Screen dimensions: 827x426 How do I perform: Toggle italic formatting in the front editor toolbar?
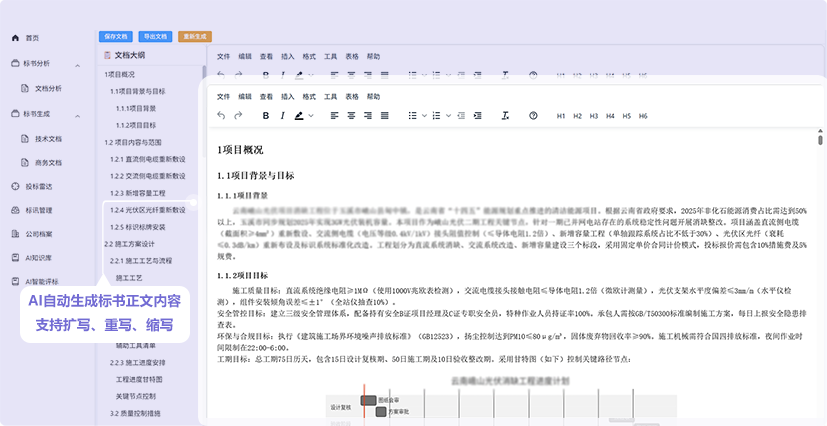[x=282, y=116]
